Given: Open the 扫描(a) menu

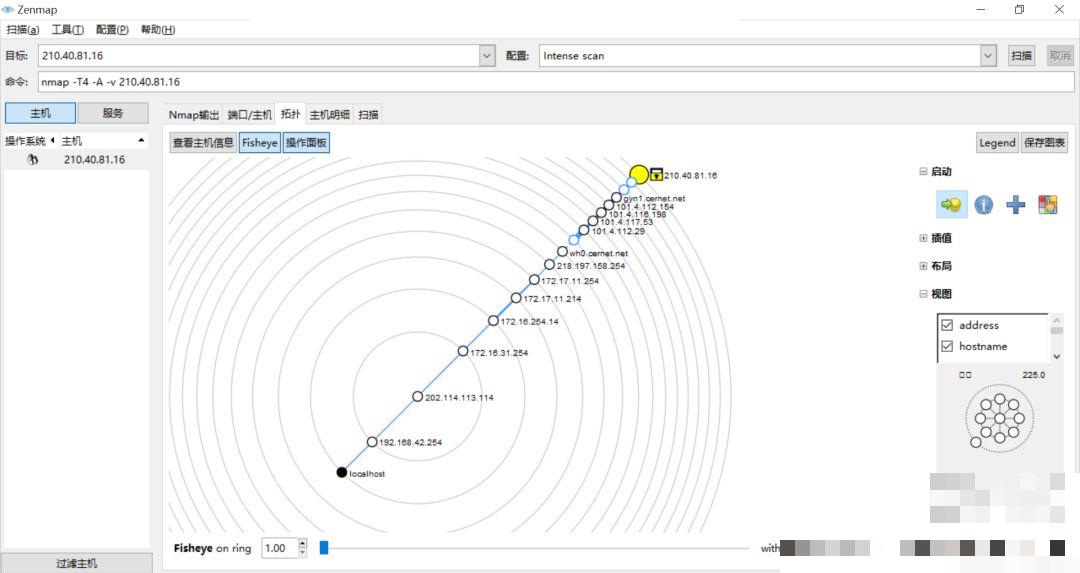Looking at the screenshot, I should coord(23,30).
